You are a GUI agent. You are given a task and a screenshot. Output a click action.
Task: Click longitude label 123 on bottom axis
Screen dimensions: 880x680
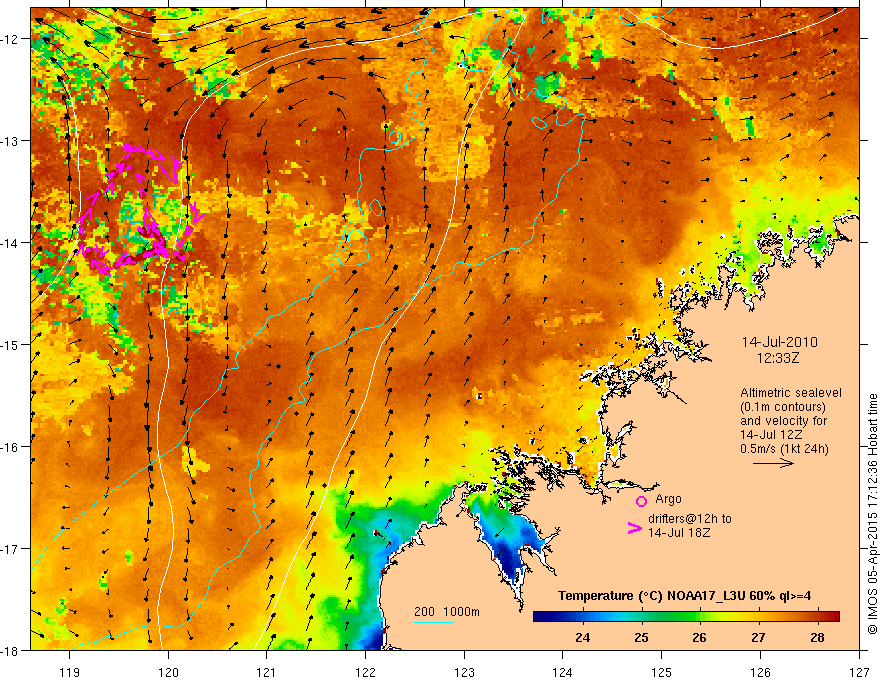coord(464,672)
